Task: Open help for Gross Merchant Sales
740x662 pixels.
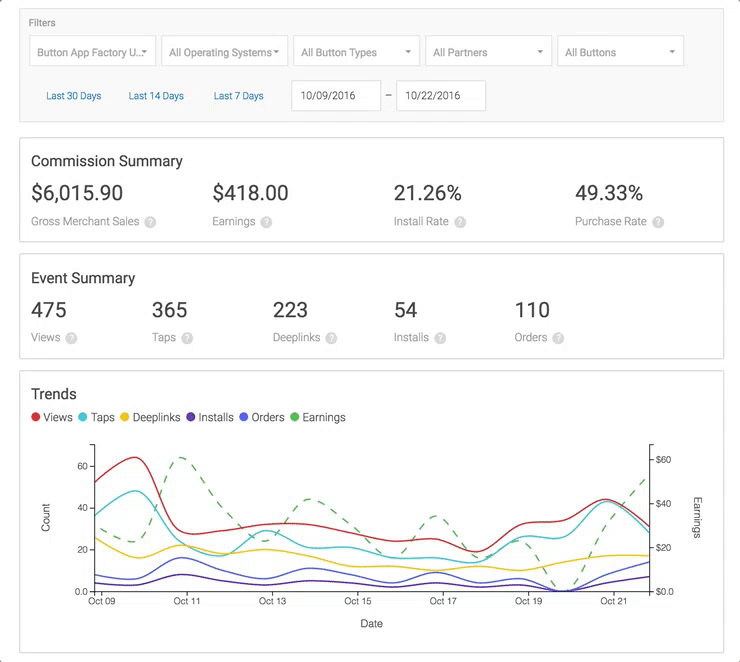Action: [x=150, y=222]
